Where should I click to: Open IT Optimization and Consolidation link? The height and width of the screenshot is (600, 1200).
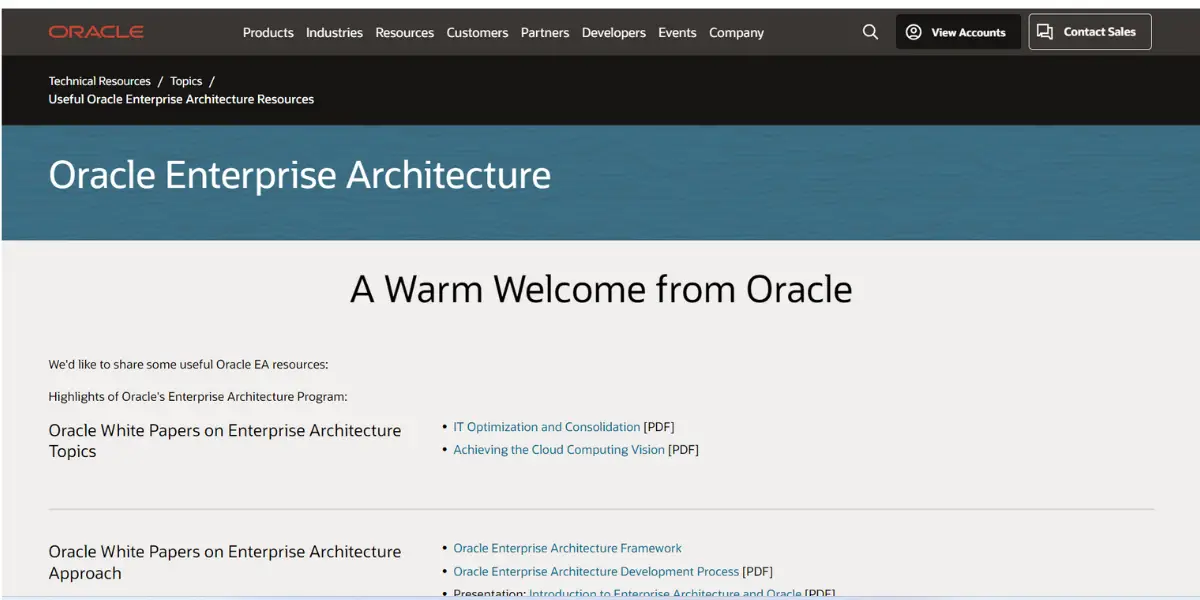click(547, 427)
